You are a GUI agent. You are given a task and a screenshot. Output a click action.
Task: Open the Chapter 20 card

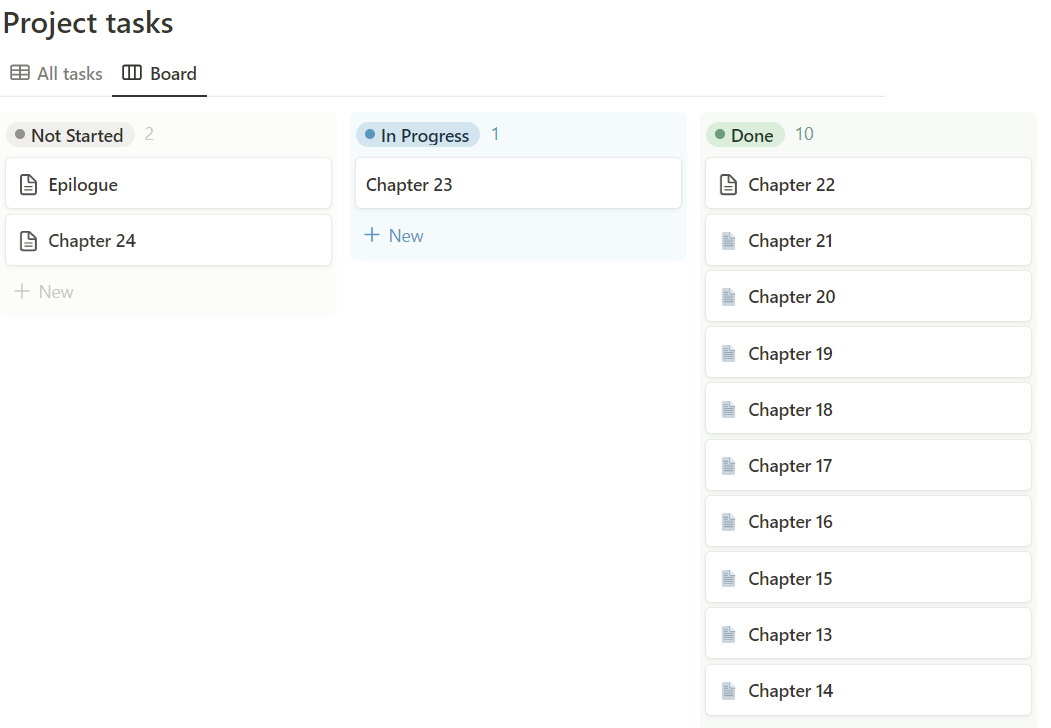(x=868, y=297)
